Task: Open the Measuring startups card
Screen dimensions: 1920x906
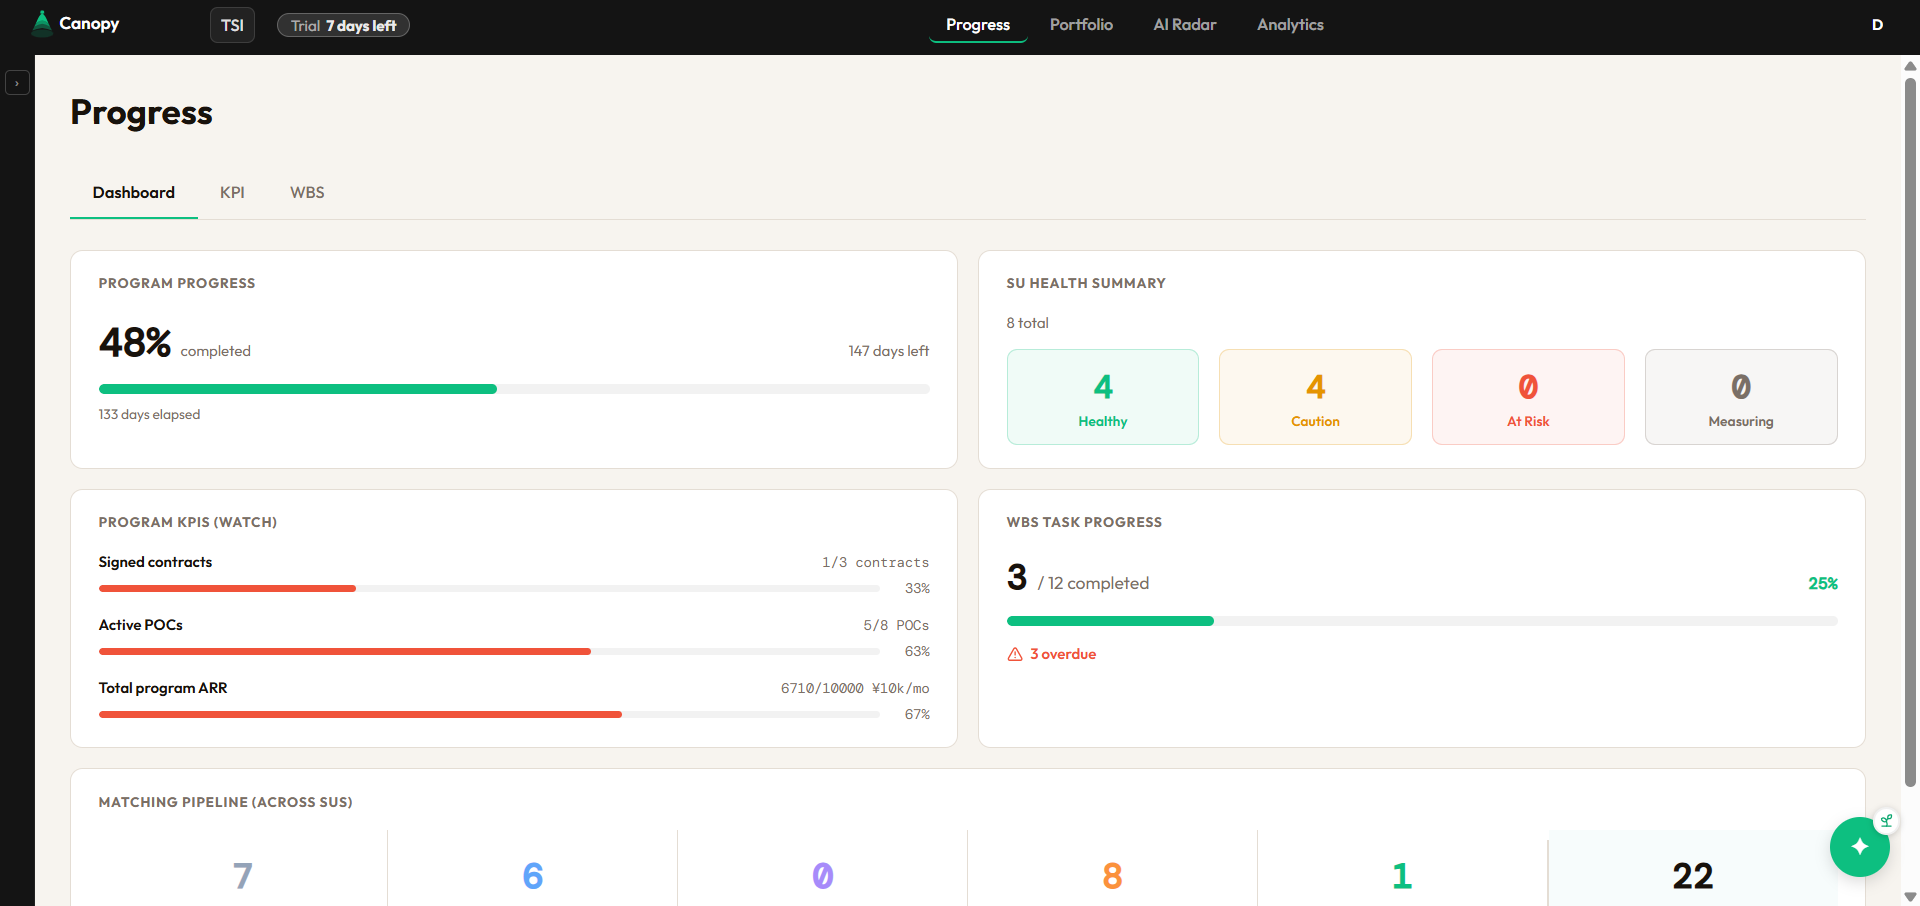Action: (x=1741, y=397)
